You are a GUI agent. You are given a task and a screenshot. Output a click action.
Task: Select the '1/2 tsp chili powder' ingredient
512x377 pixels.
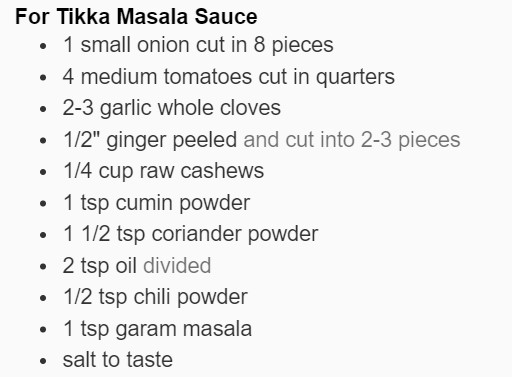[x=155, y=297]
